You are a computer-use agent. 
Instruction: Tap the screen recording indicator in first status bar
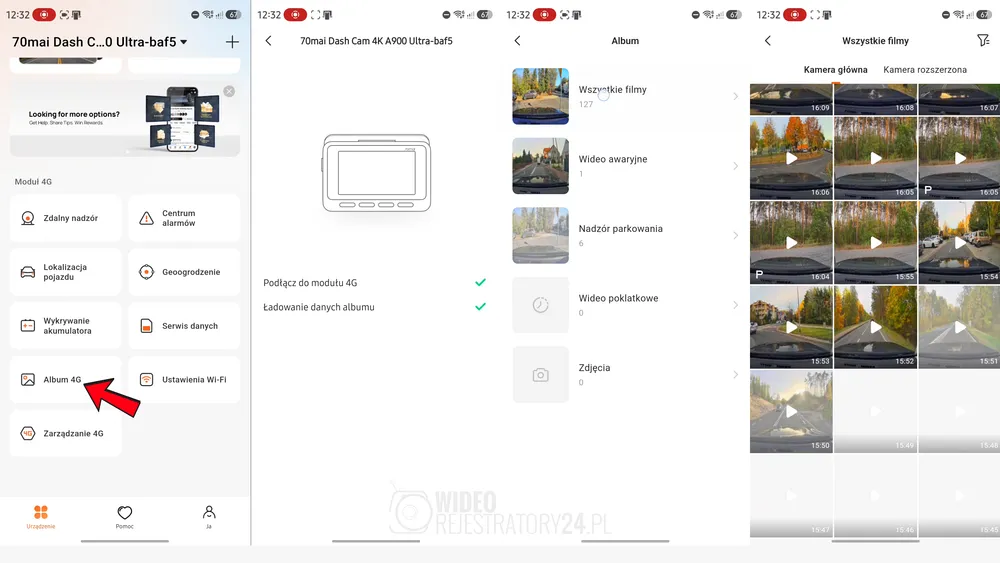coord(44,14)
